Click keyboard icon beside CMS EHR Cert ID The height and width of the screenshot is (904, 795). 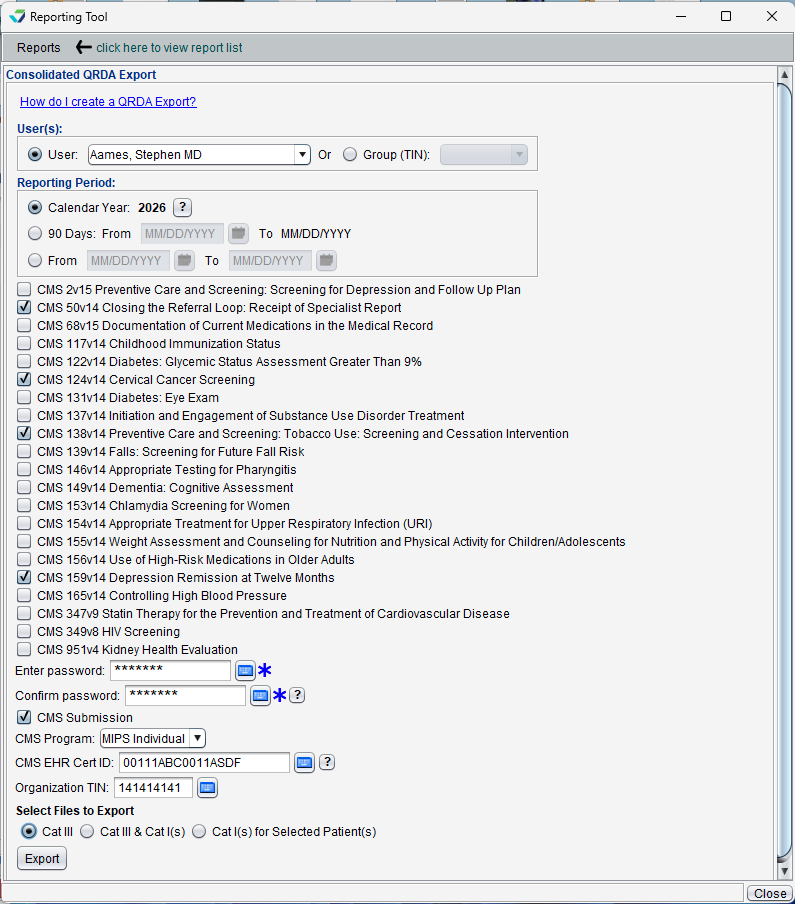304,763
